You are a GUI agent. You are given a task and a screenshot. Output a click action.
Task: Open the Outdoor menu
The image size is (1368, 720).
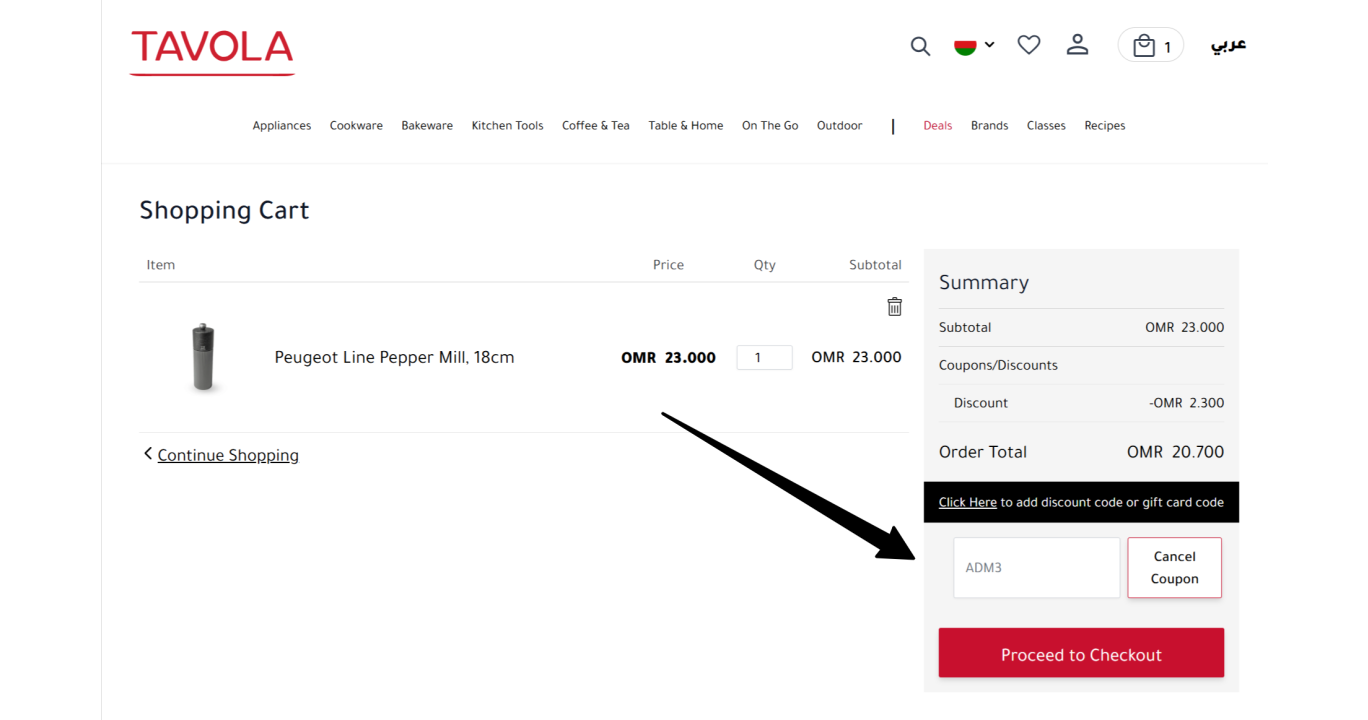pos(840,126)
